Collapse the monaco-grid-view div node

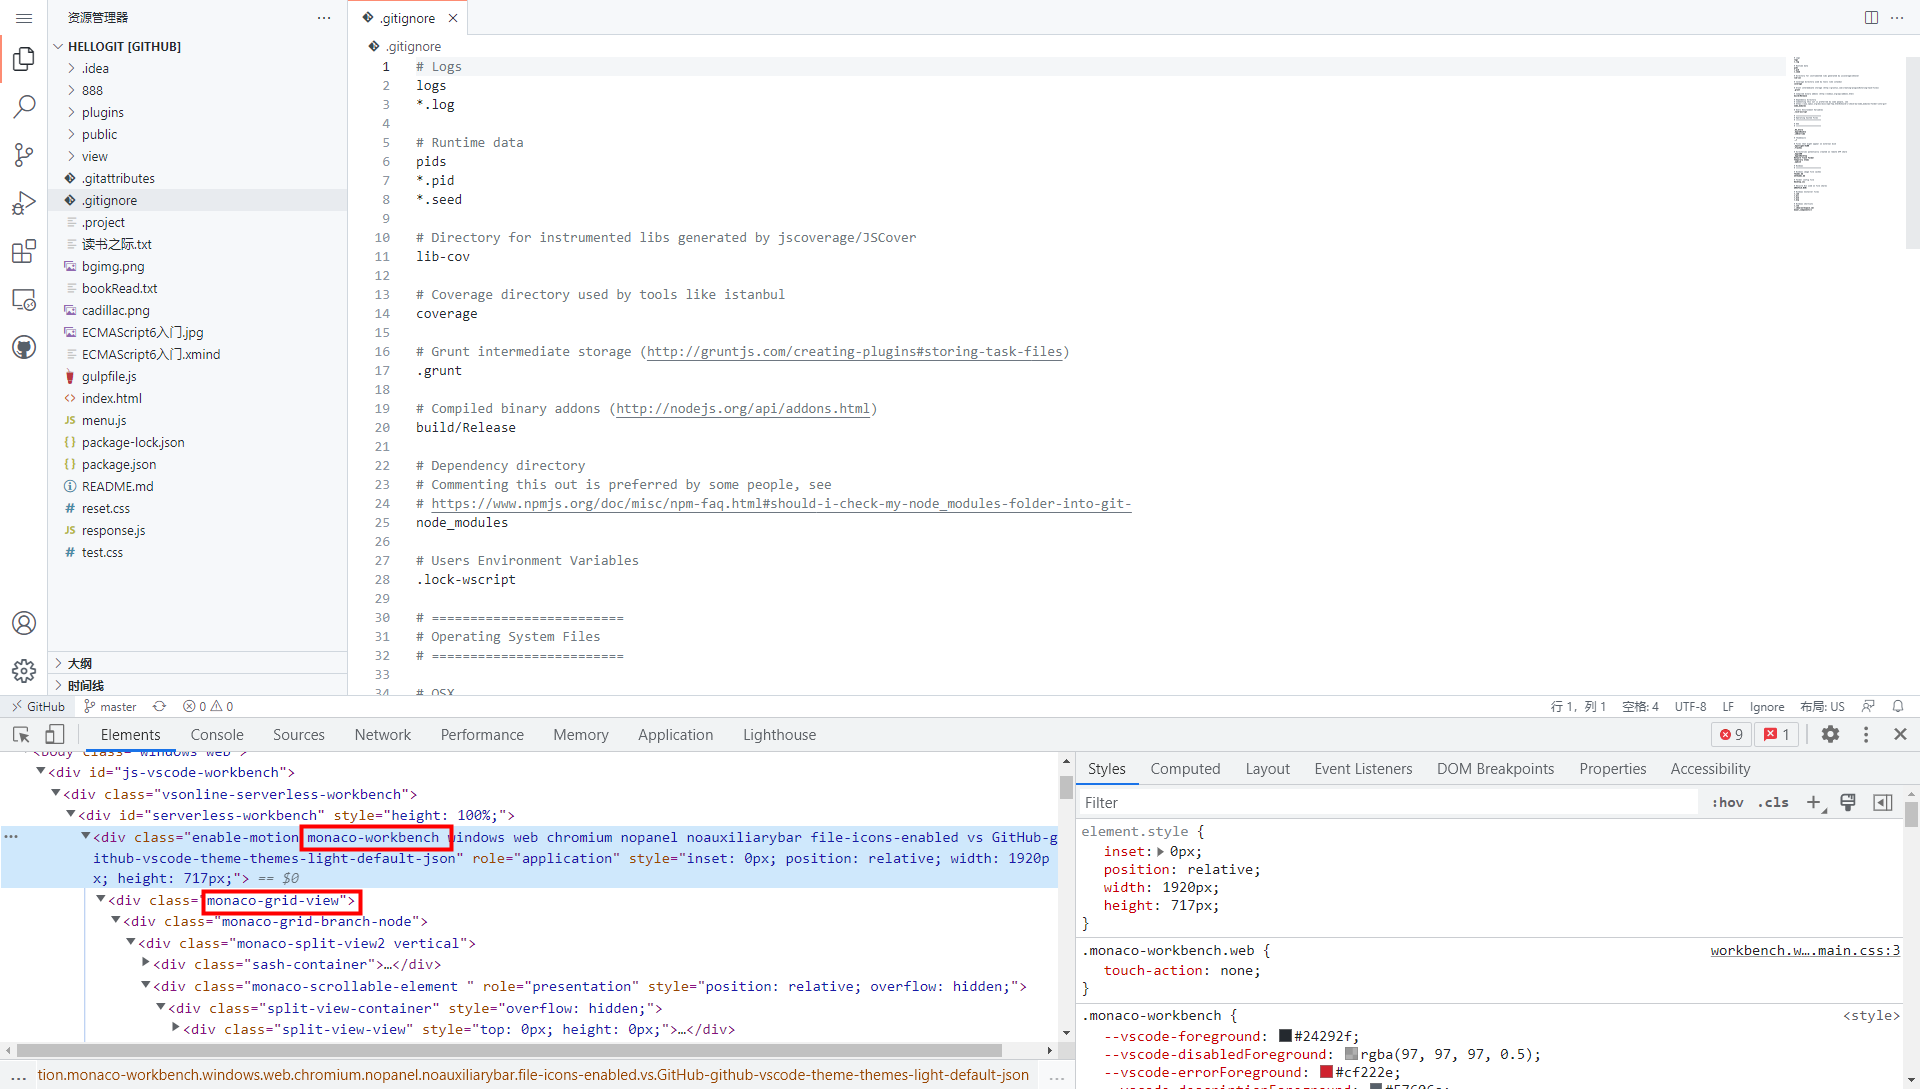(101, 900)
